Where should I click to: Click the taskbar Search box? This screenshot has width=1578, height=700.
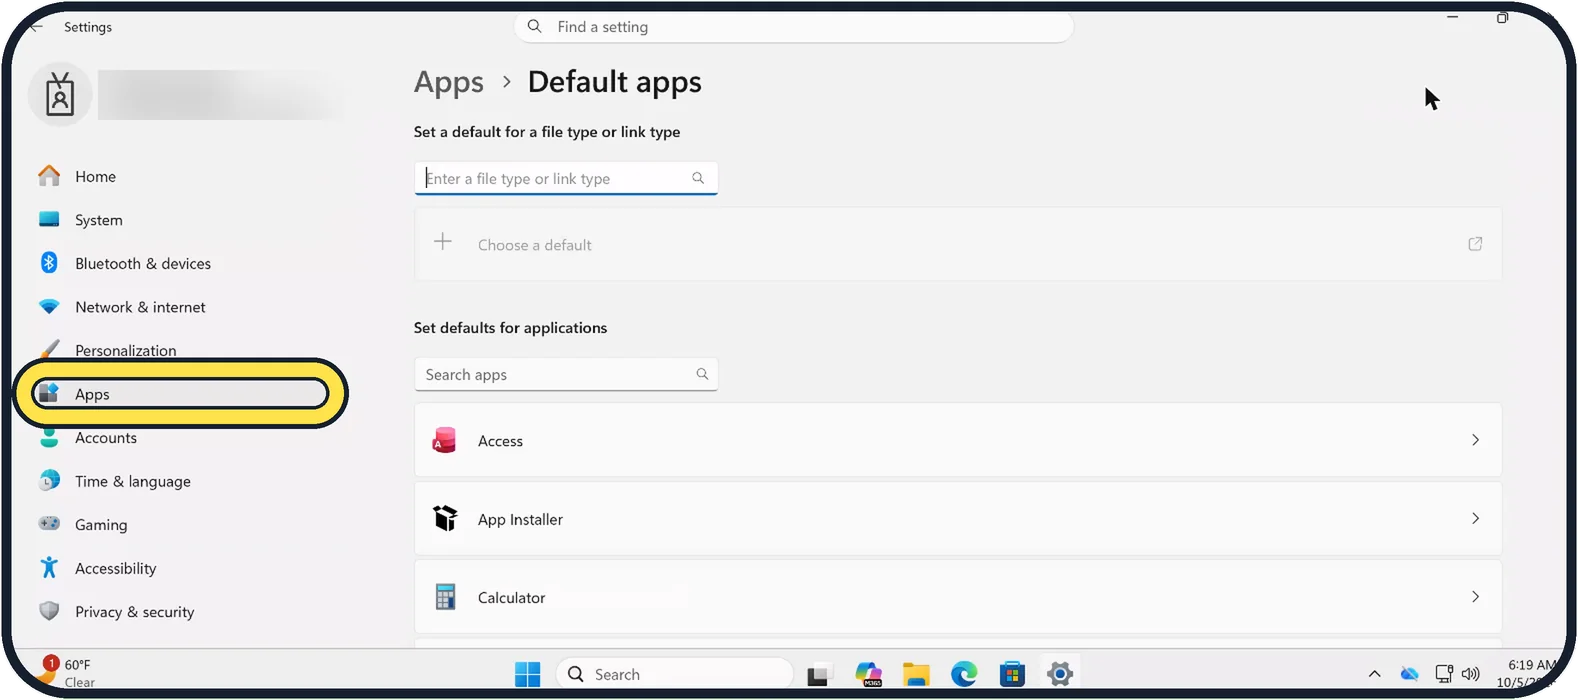[675, 674]
